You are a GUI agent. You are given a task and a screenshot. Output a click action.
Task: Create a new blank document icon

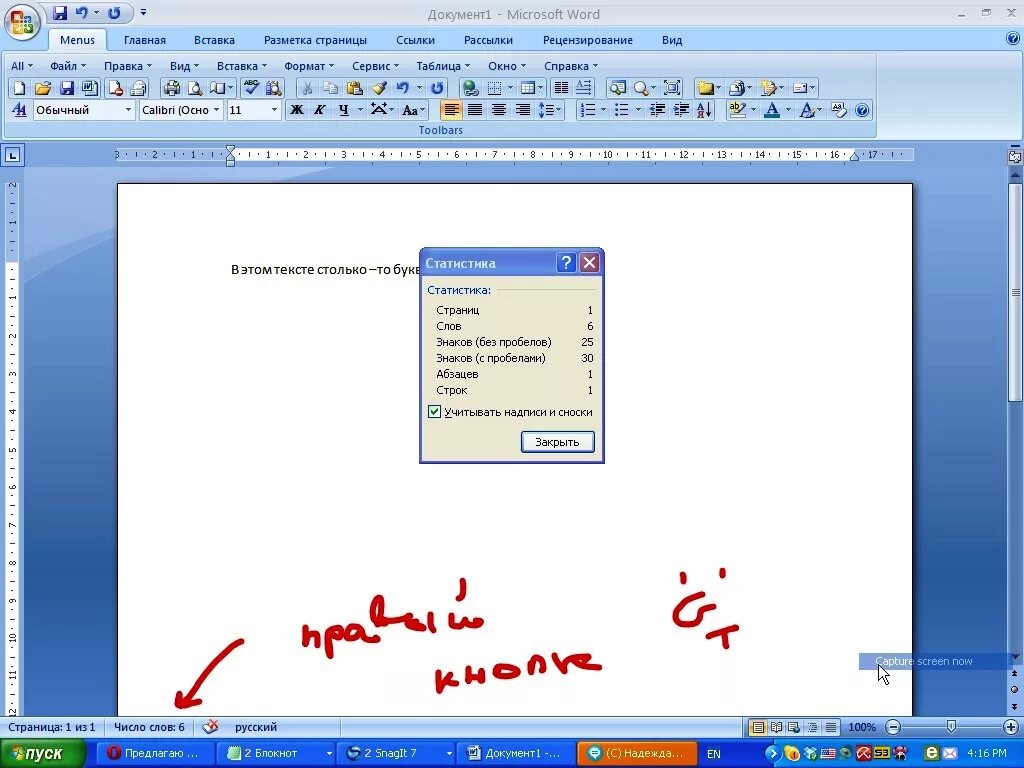pos(19,88)
